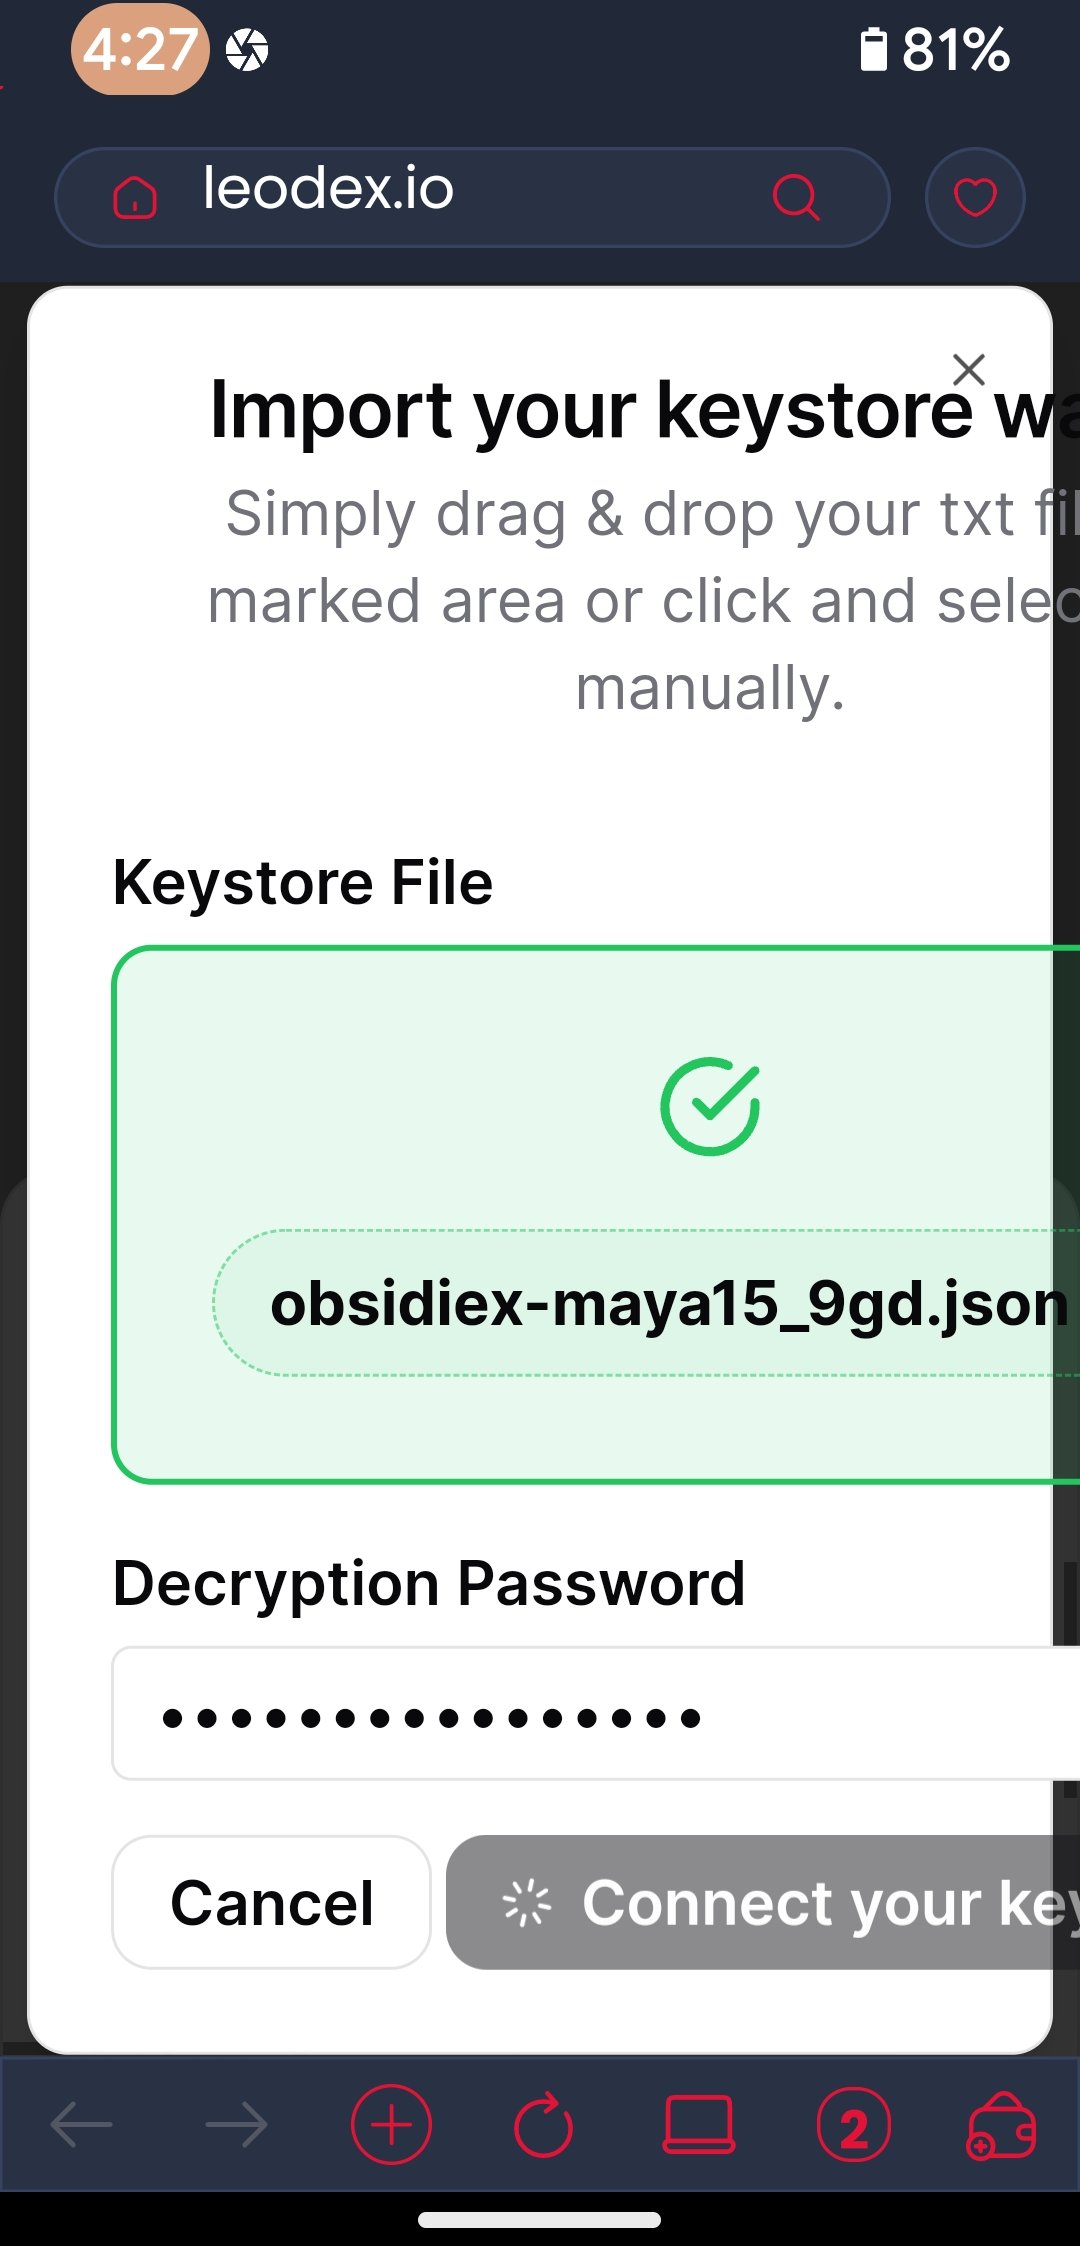Tap the loading spinner on the Connect button
The image size is (1080, 2246).
click(x=526, y=1902)
